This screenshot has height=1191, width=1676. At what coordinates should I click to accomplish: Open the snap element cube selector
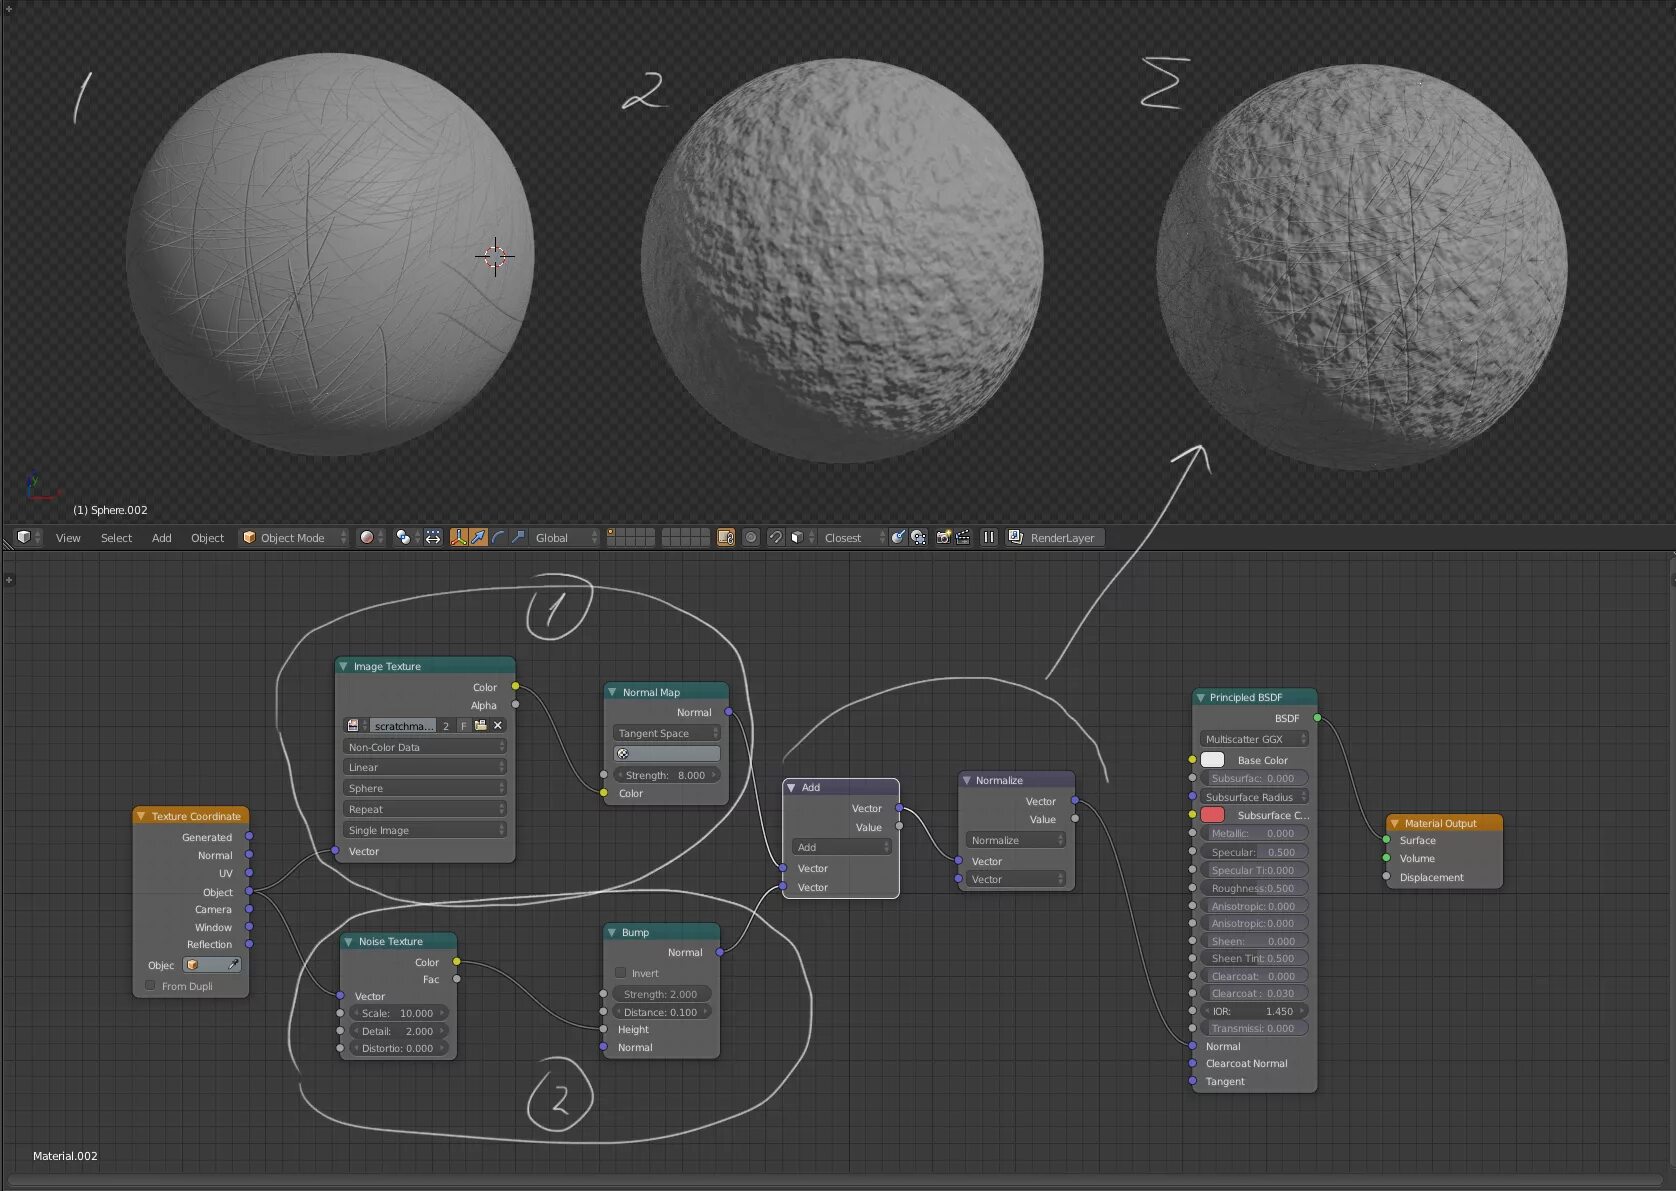point(802,537)
